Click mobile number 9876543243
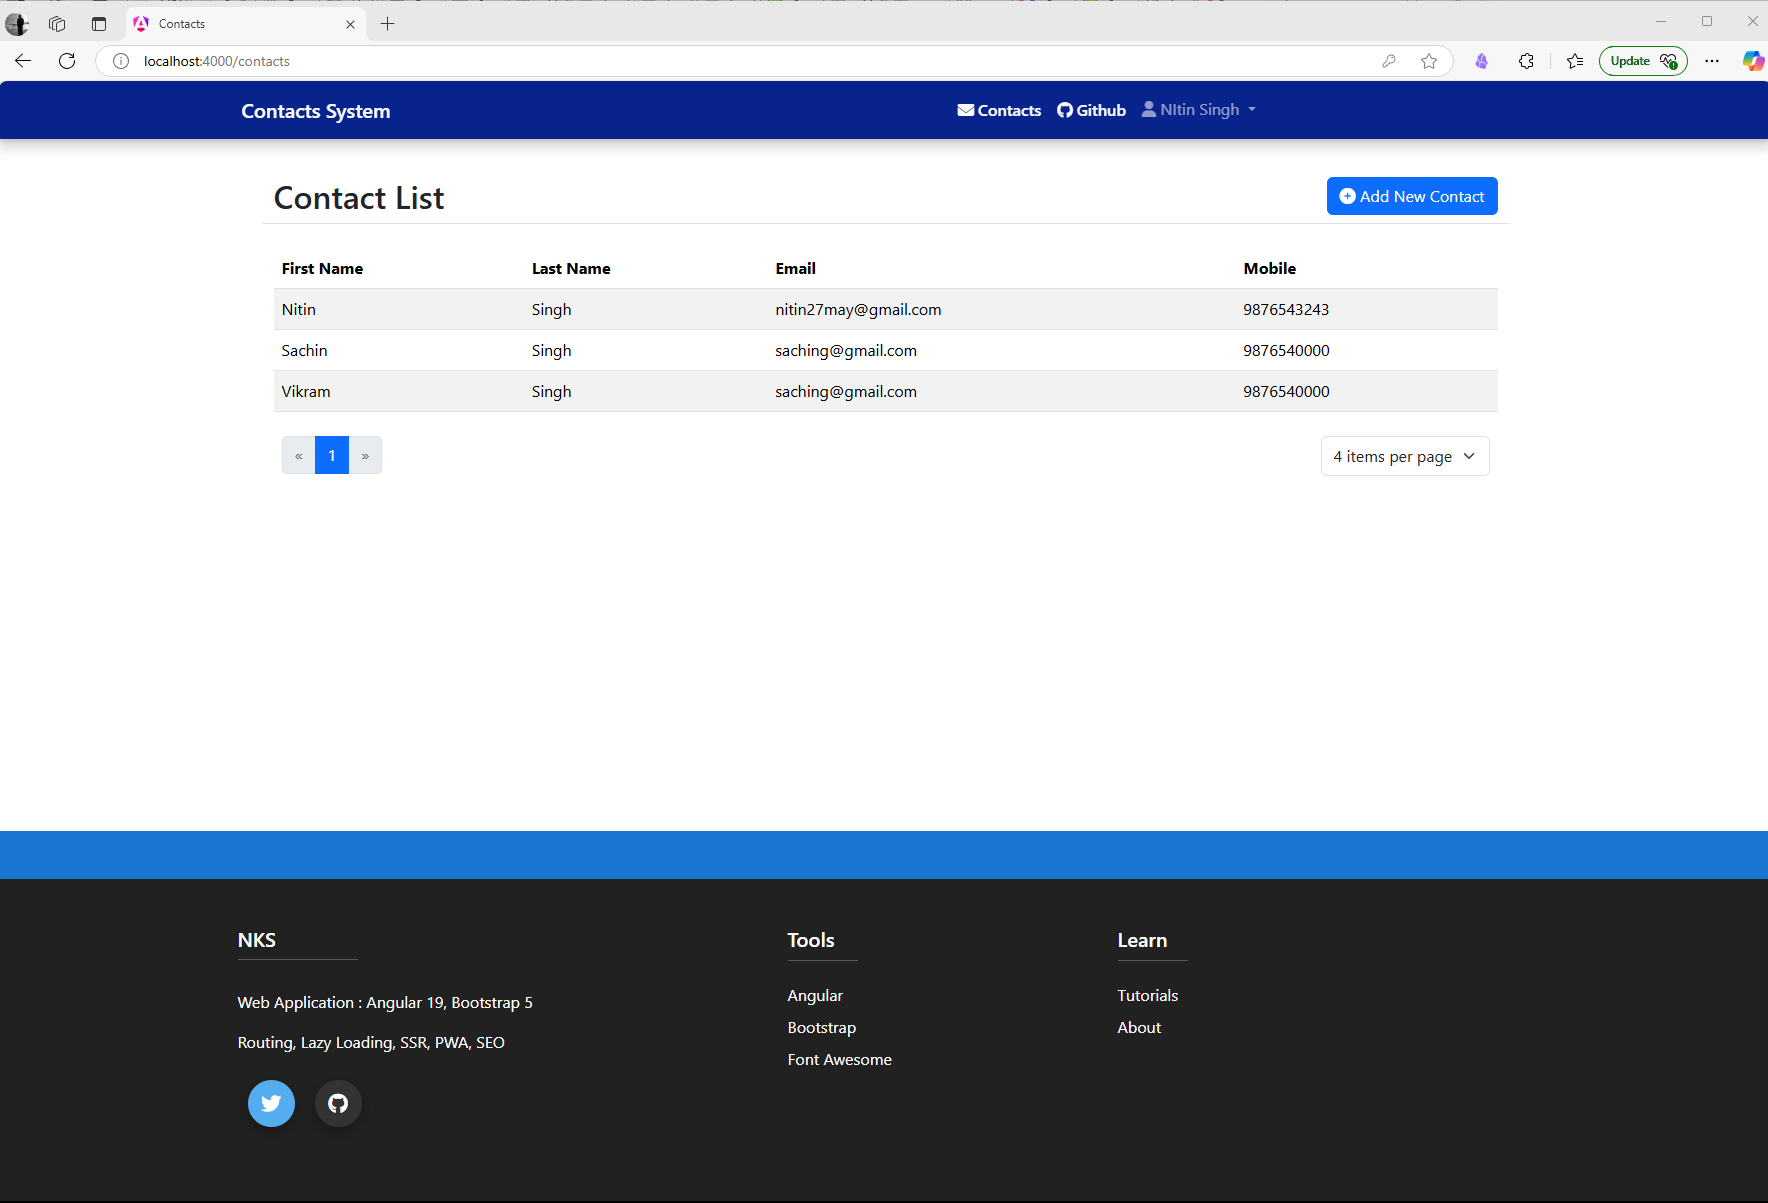Image resolution: width=1768 pixels, height=1203 pixels. pyautogui.click(x=1286, y=309)
